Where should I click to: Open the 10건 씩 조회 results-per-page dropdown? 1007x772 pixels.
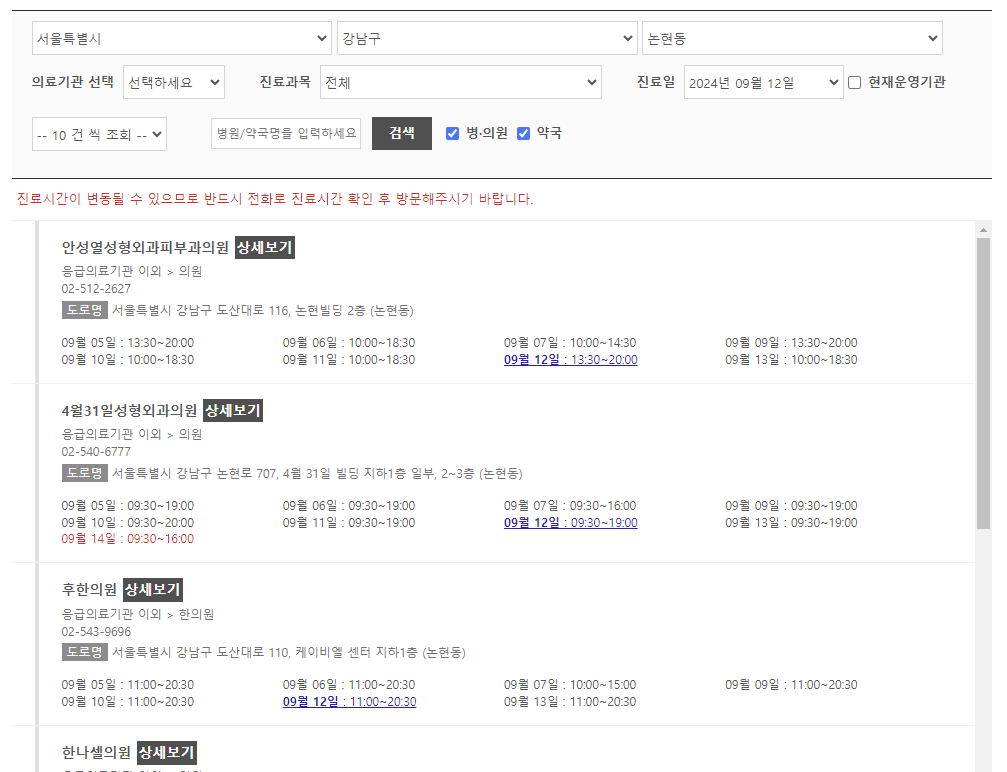coord(98,132)
